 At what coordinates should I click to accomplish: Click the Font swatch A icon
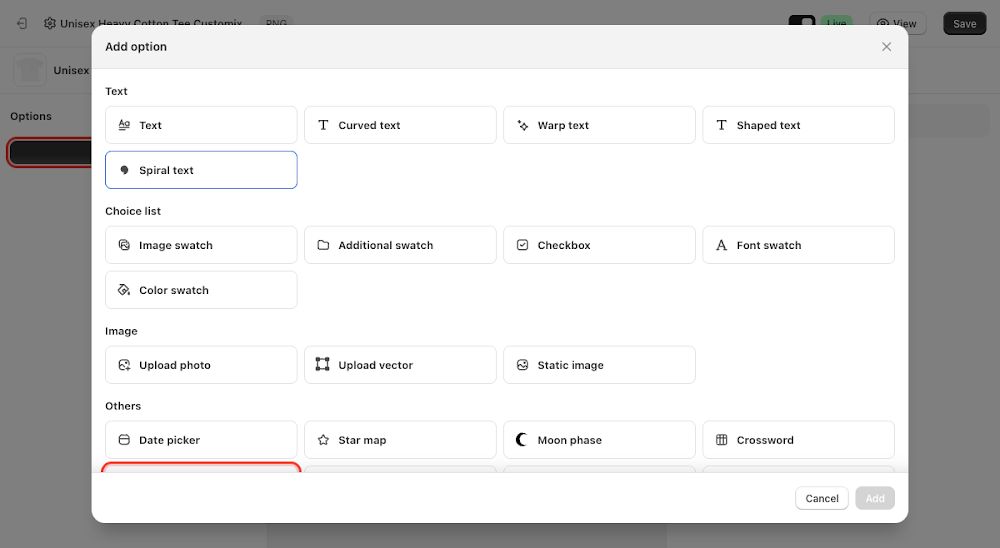pos(721,245)
